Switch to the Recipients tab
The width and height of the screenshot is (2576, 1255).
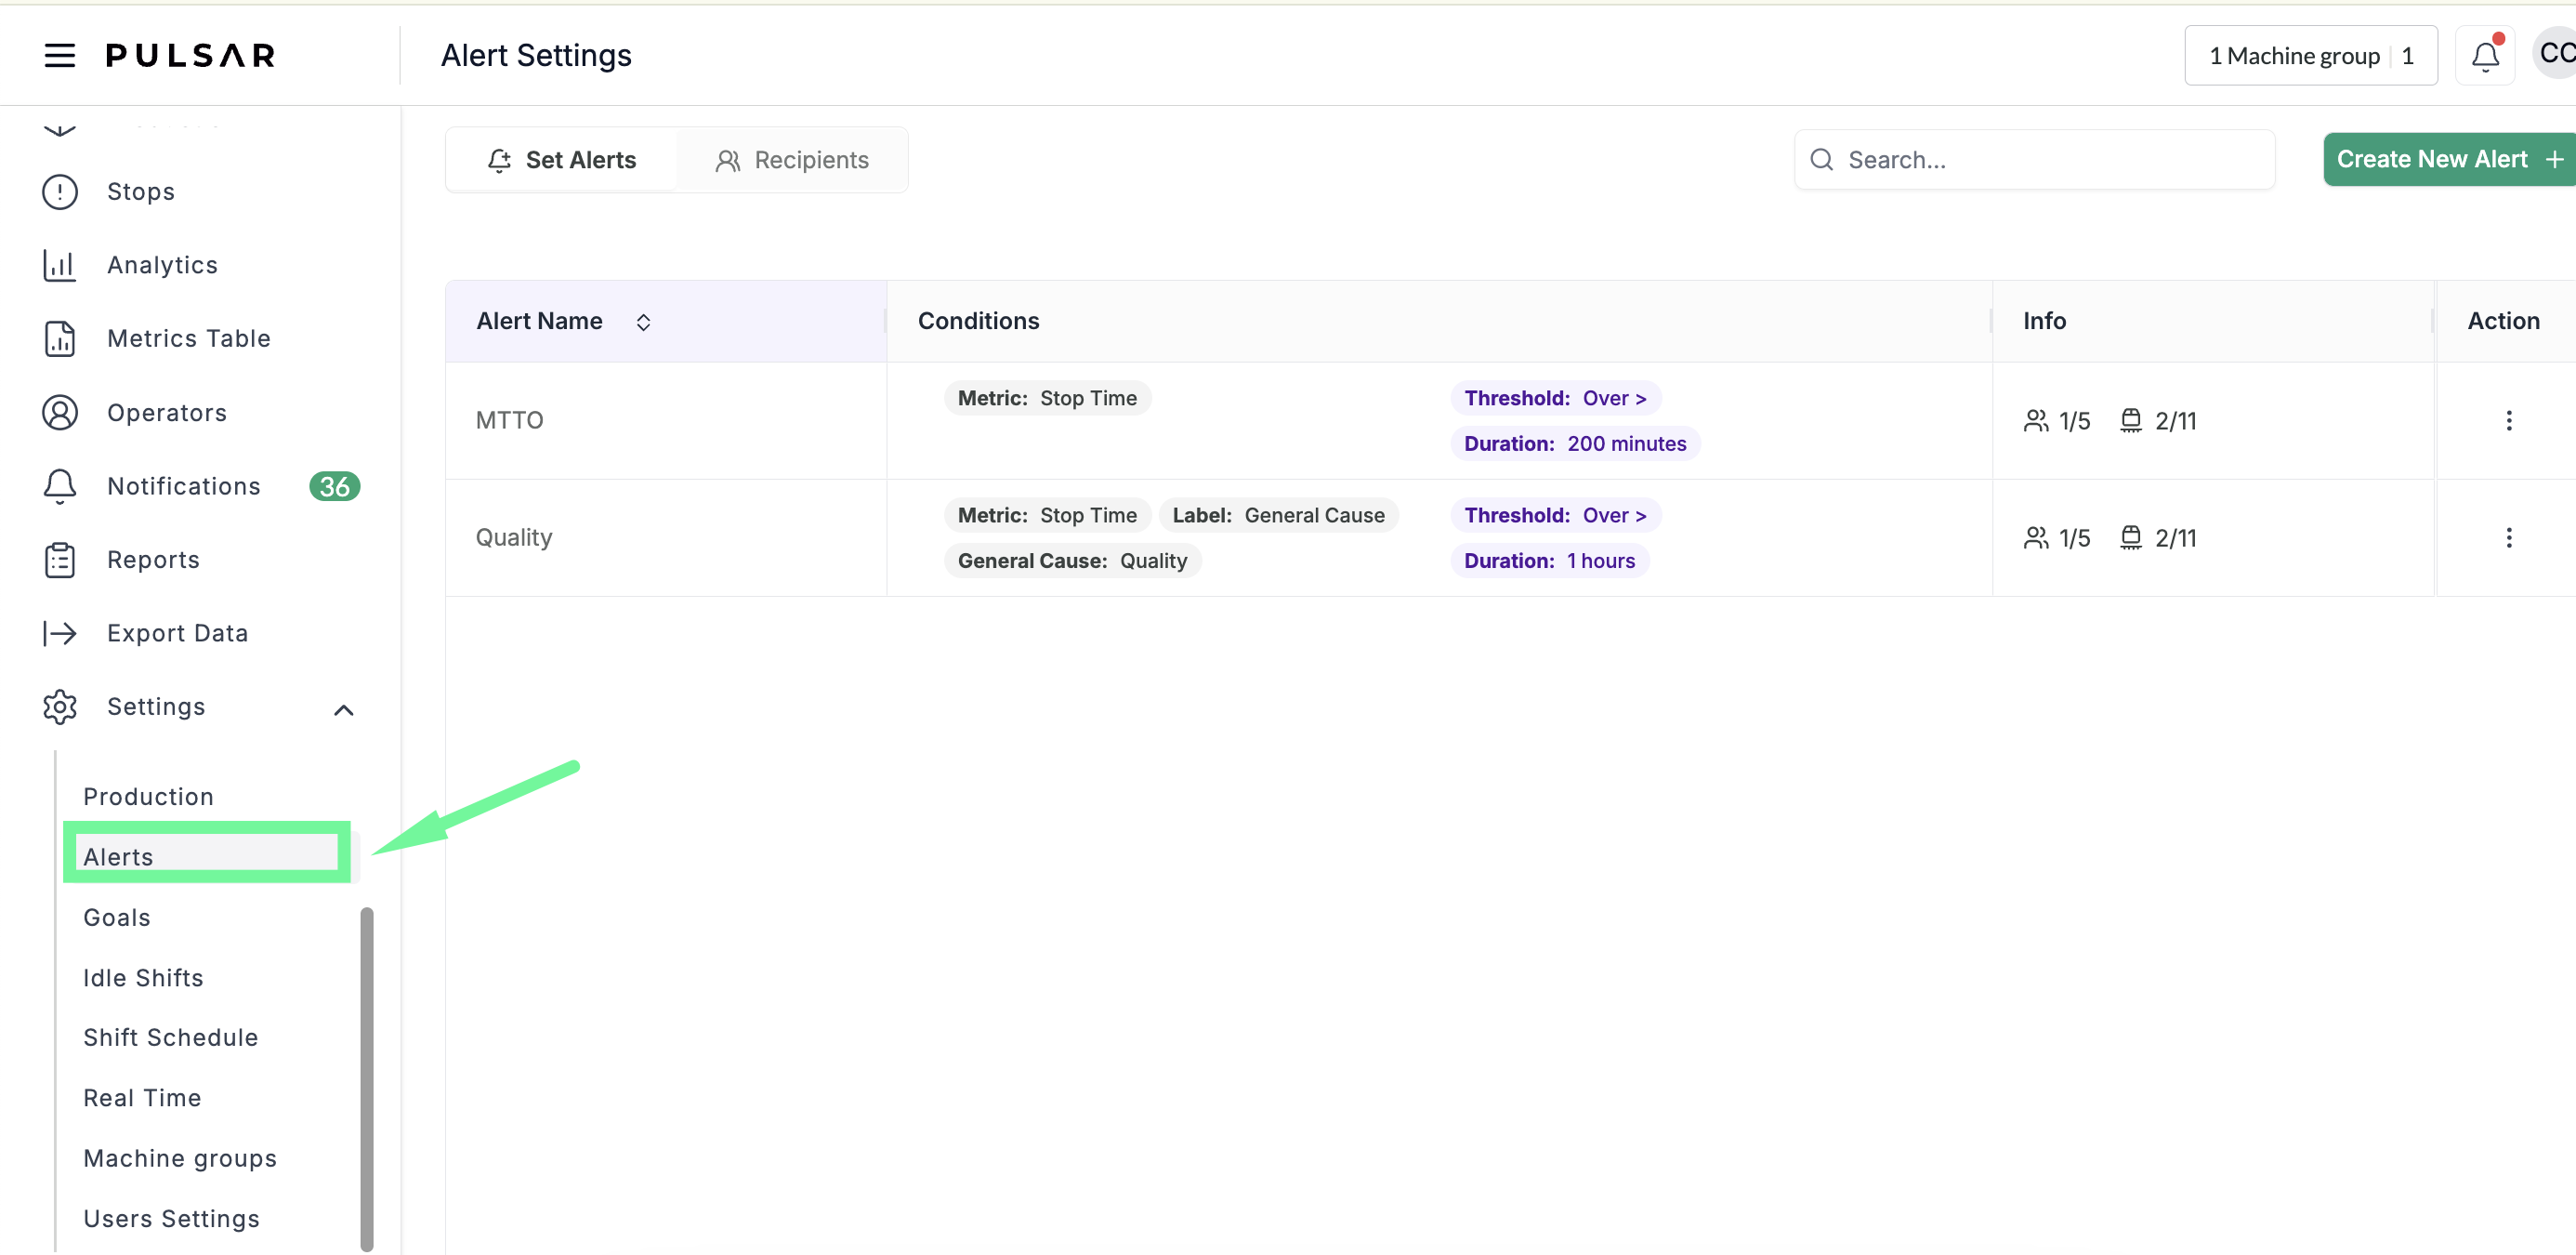point(791,160)
